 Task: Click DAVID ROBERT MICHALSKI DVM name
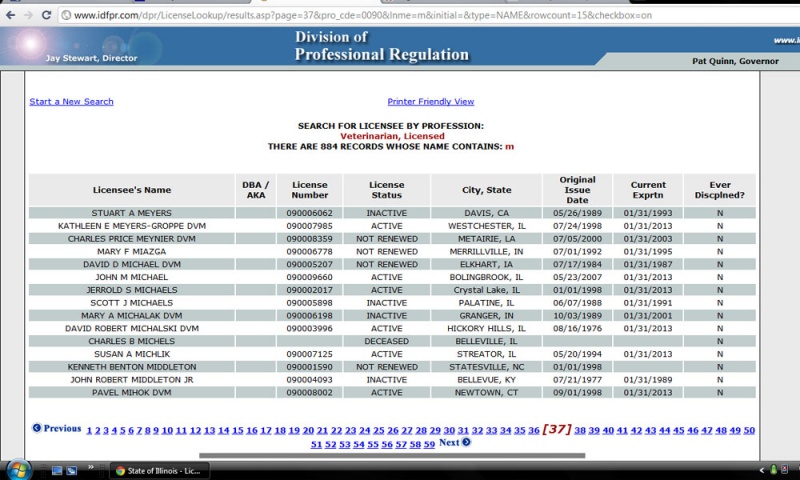(x=132, y=329)
